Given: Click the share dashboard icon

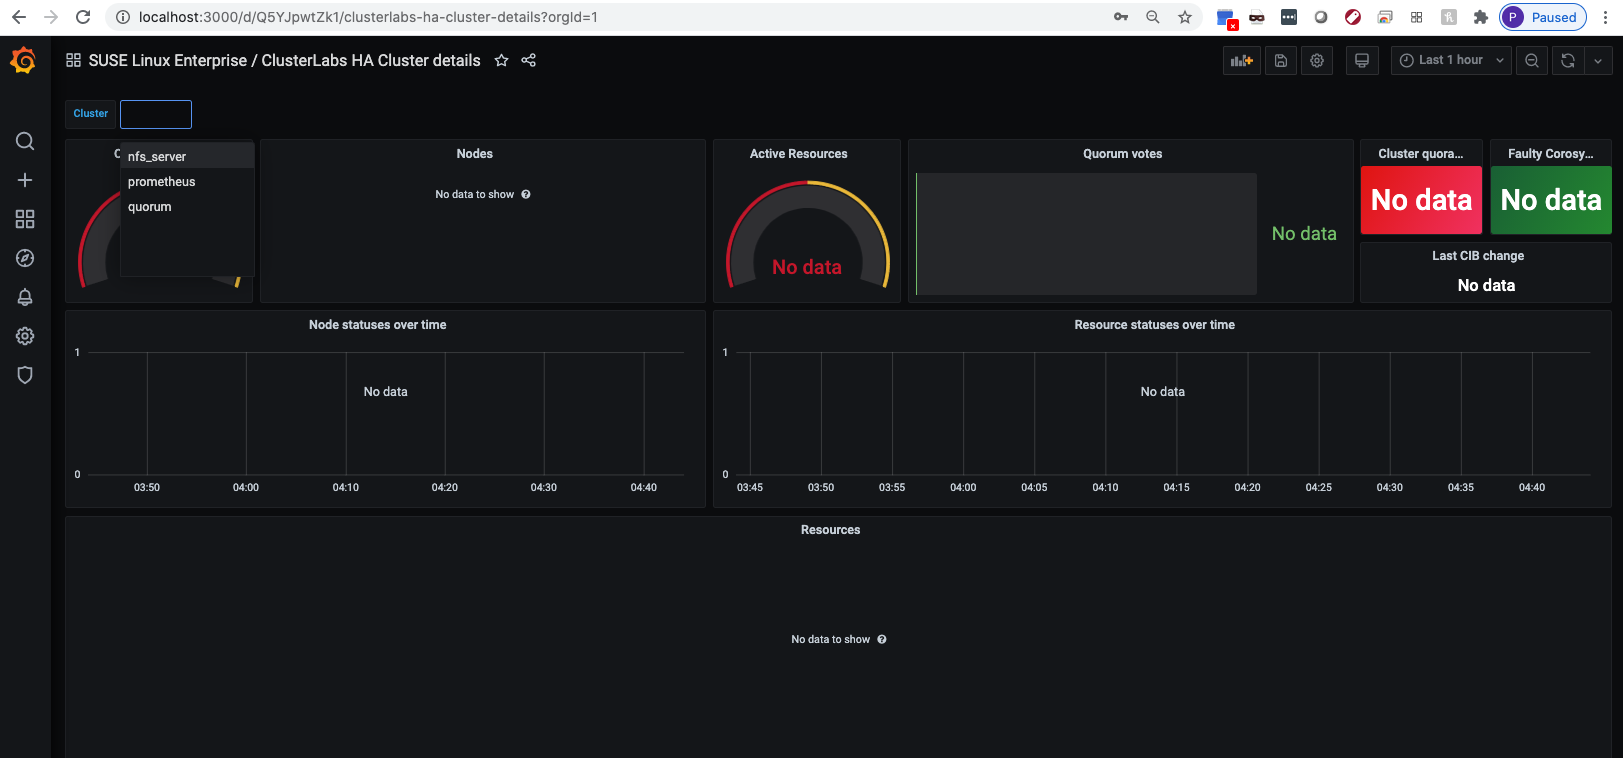Looking at the screenshot, I should [x=529, y=61].
